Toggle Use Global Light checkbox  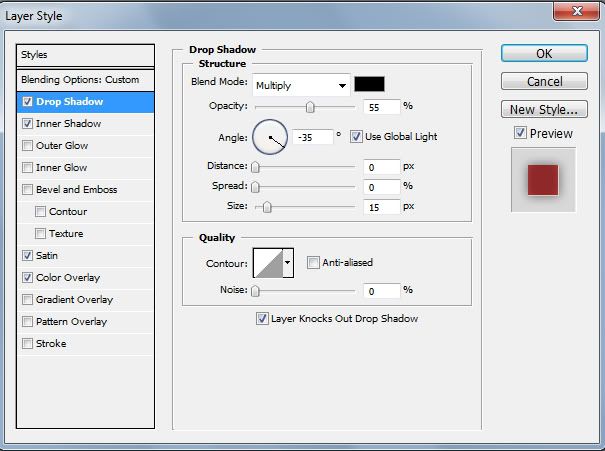point(356,136)
